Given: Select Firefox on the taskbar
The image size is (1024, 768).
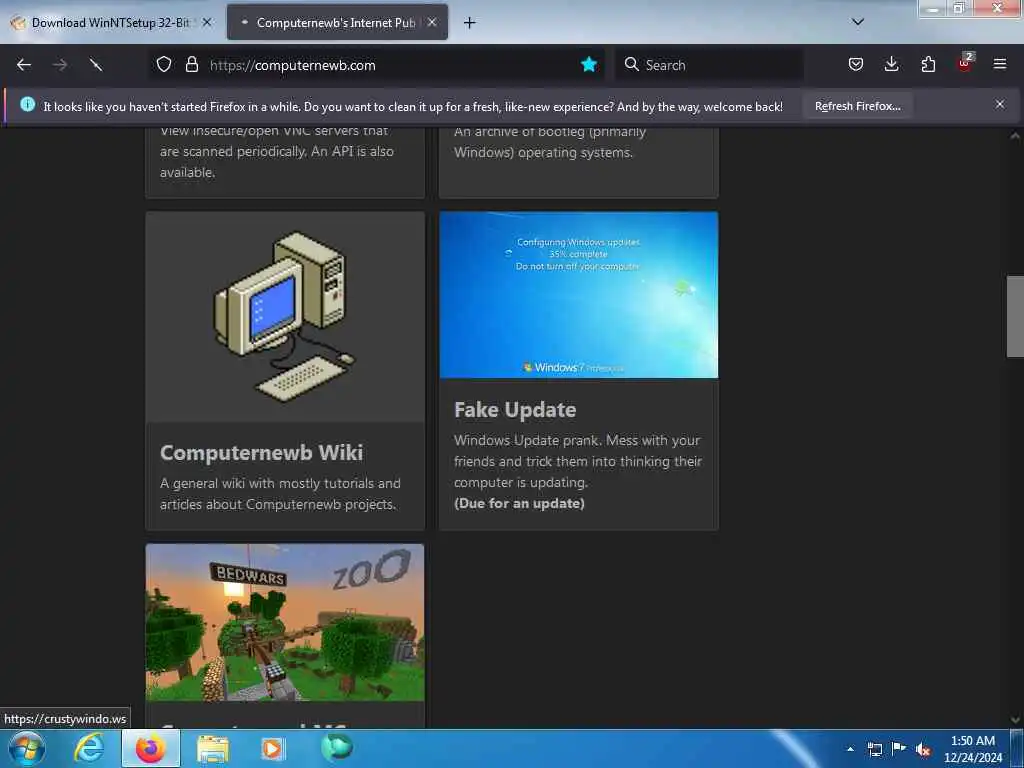Looking at the screenshot, I should click(150, 748).
